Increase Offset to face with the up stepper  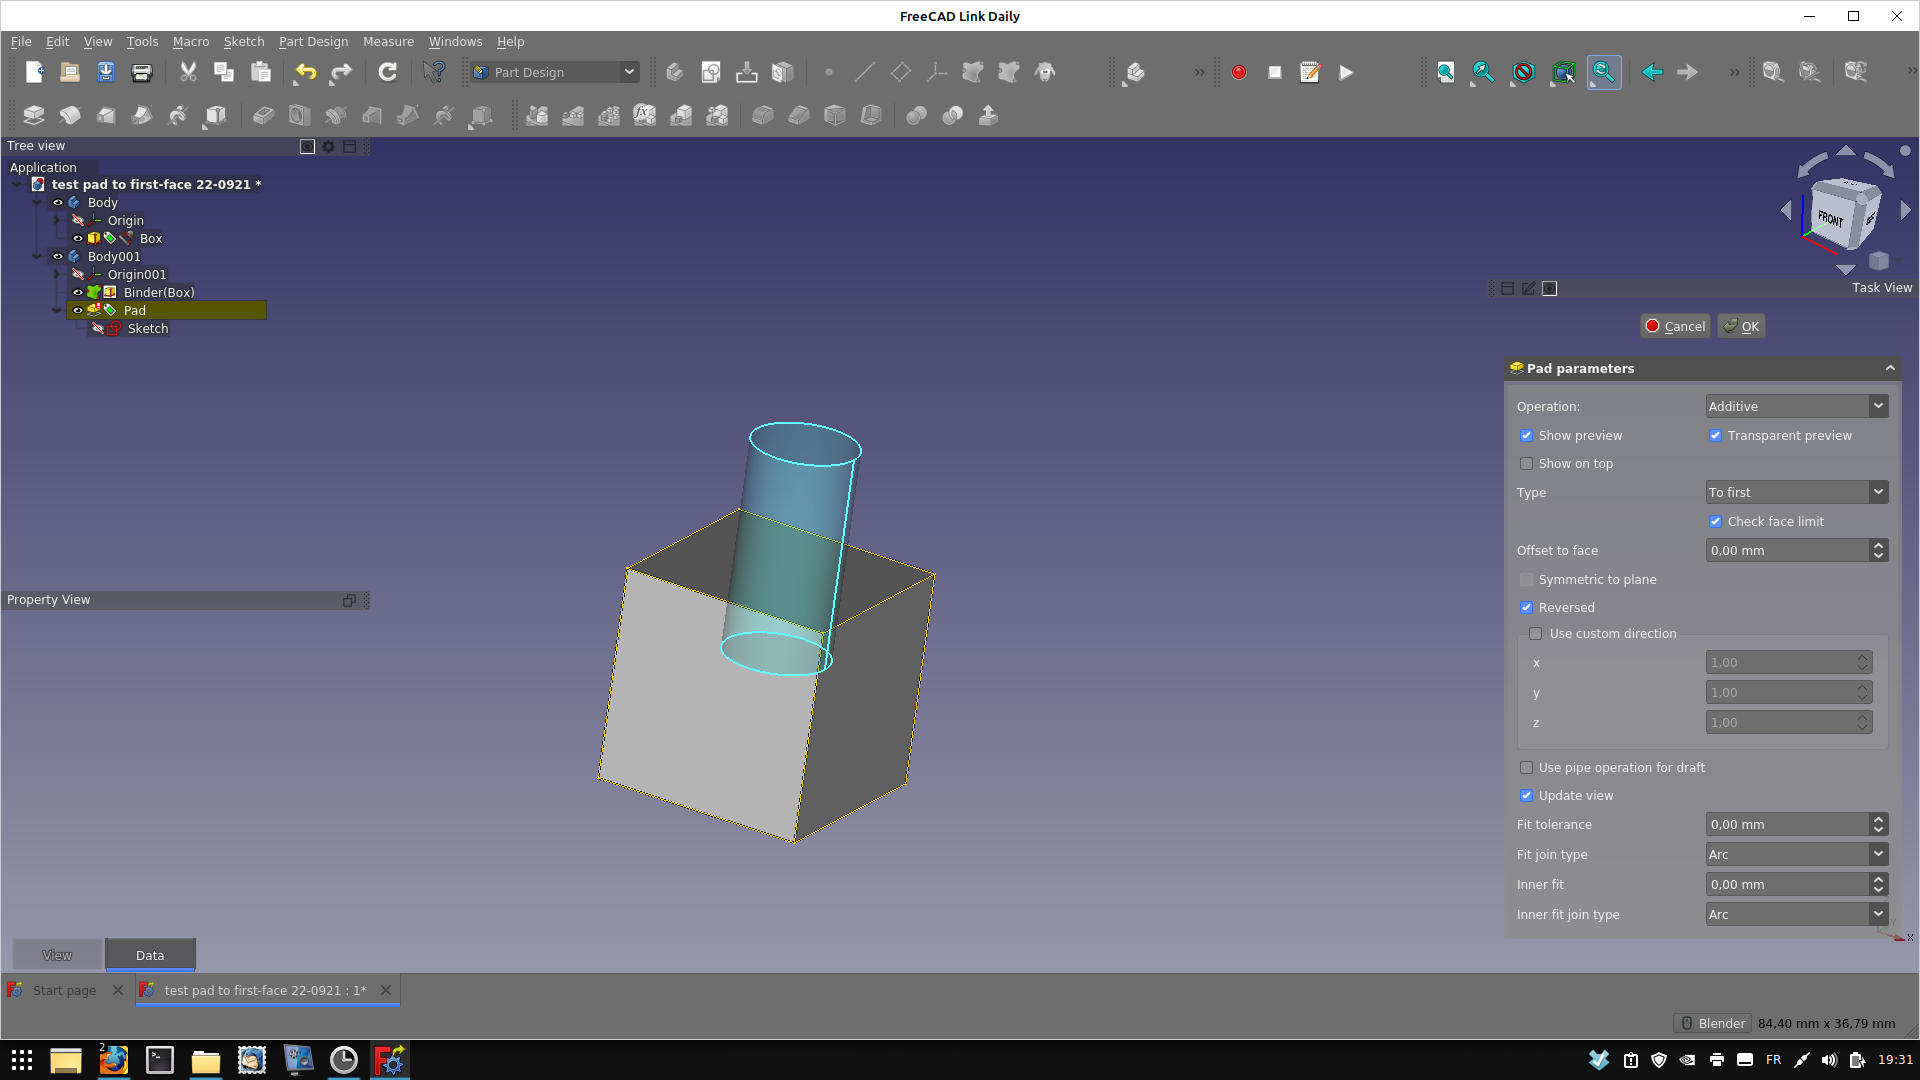(1878, 545)
